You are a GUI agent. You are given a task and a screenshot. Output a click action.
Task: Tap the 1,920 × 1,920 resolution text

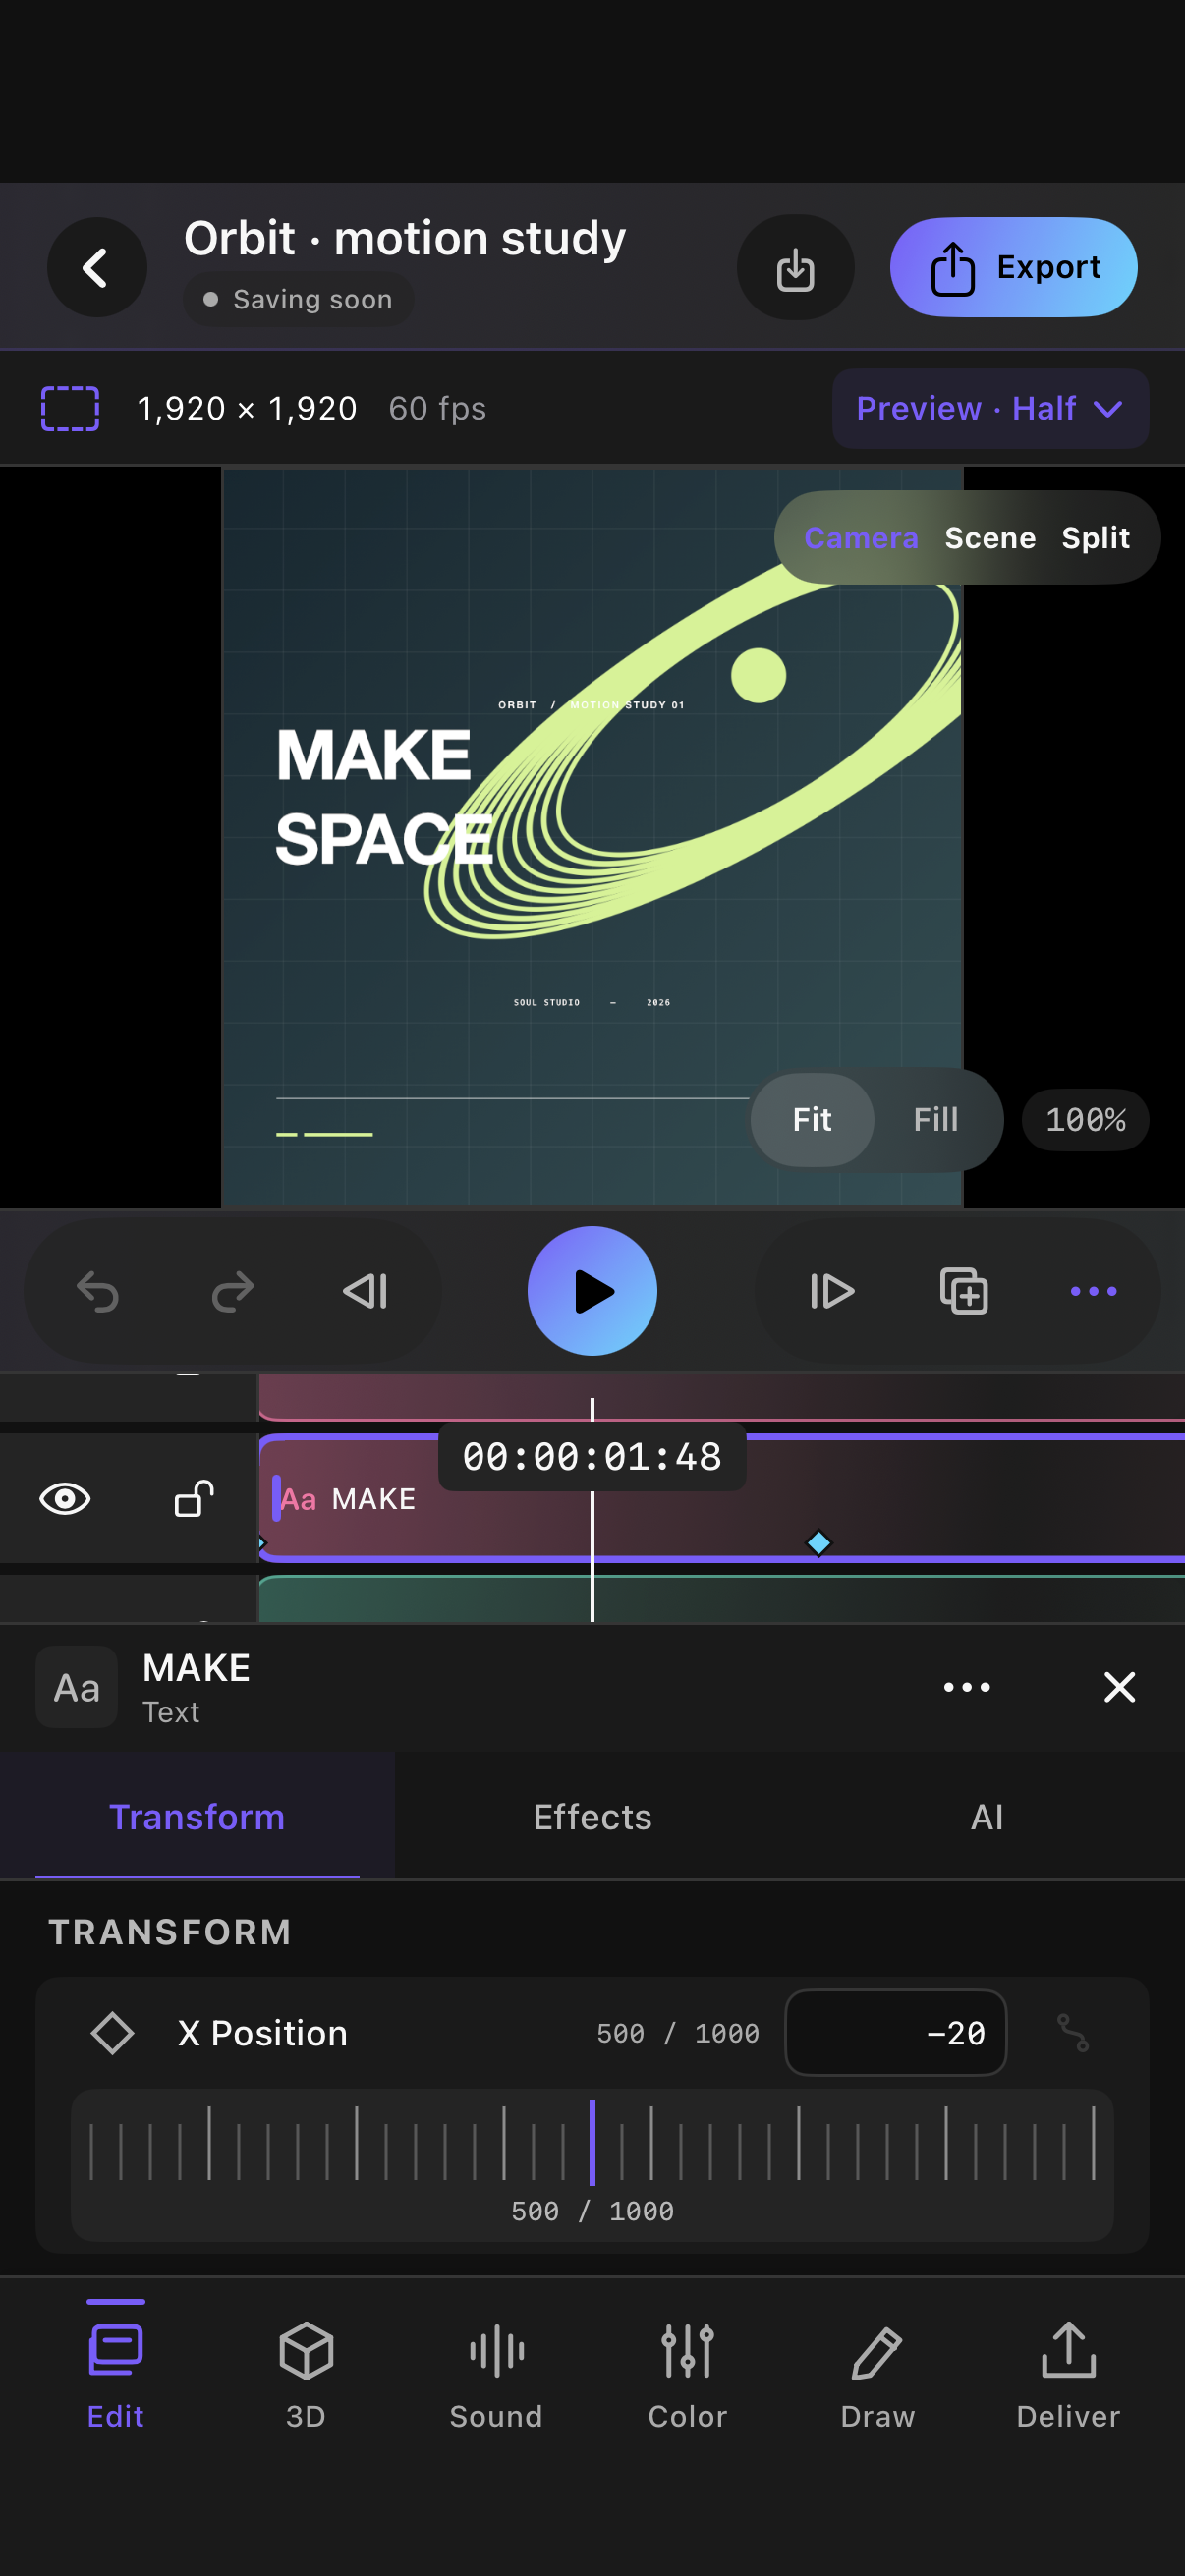tap(247, 408)
